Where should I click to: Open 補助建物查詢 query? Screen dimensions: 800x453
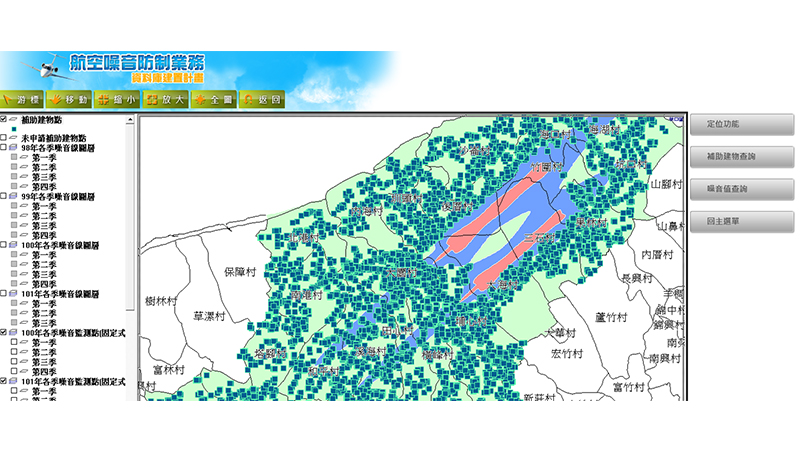coord(741,156)
